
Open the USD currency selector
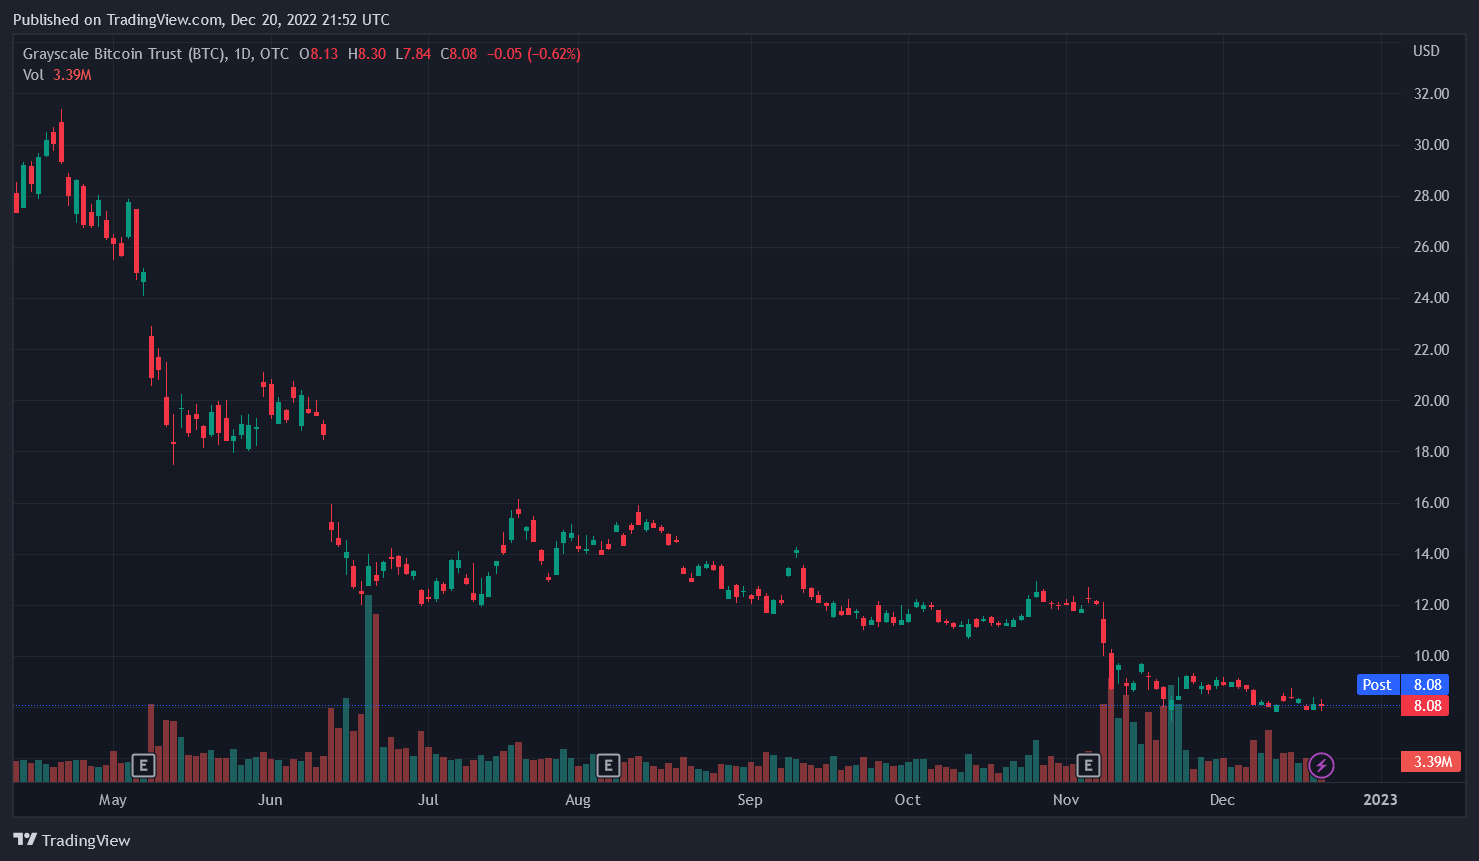pyautogui.click(x=1426, y=51)
